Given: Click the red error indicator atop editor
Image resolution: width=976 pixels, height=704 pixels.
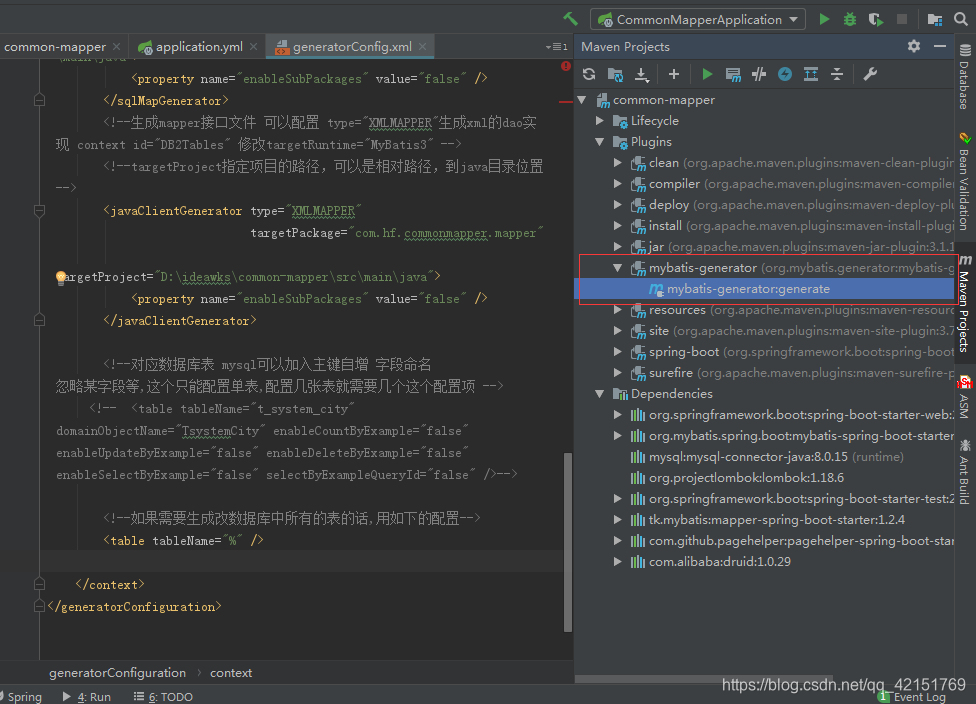Looking at the screenshot, I should point(565,65).
